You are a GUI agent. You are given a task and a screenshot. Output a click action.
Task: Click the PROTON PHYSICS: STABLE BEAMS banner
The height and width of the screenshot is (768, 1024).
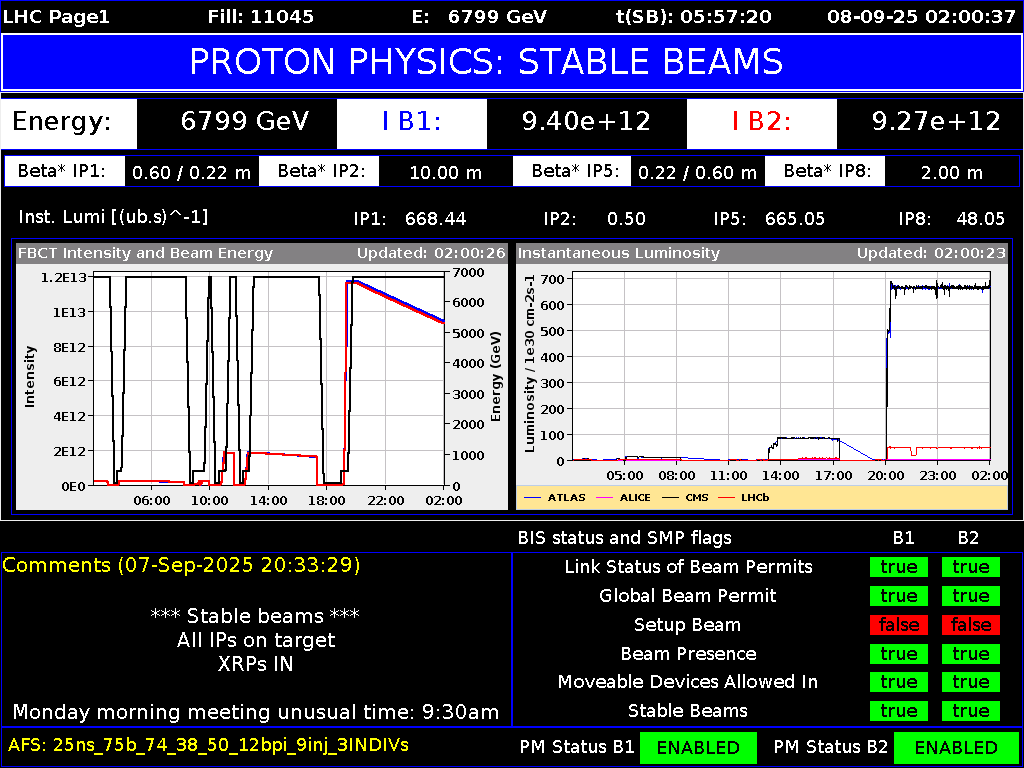[512, 62]
